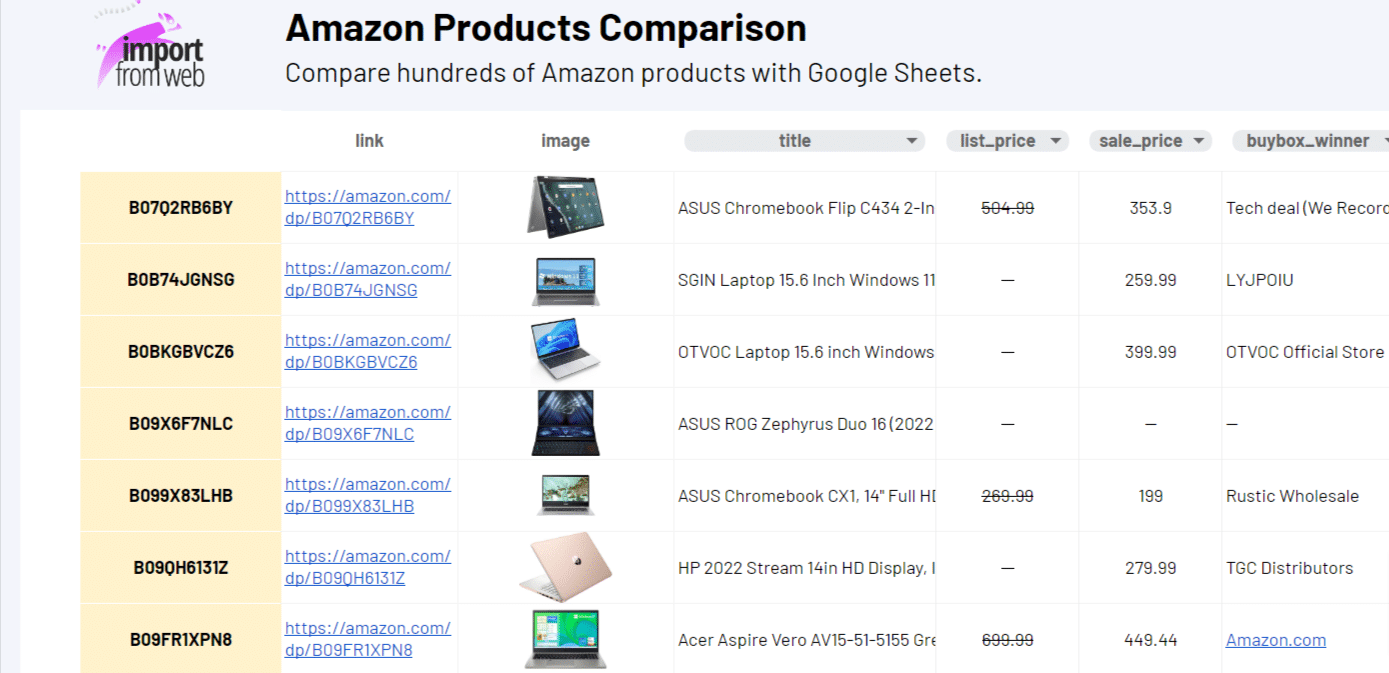Image resolution: width=1389 pixels, height=673 pixels.
Task: Follow the Amazon.com buybox winner link
Action: click(x=1276, y=640)
